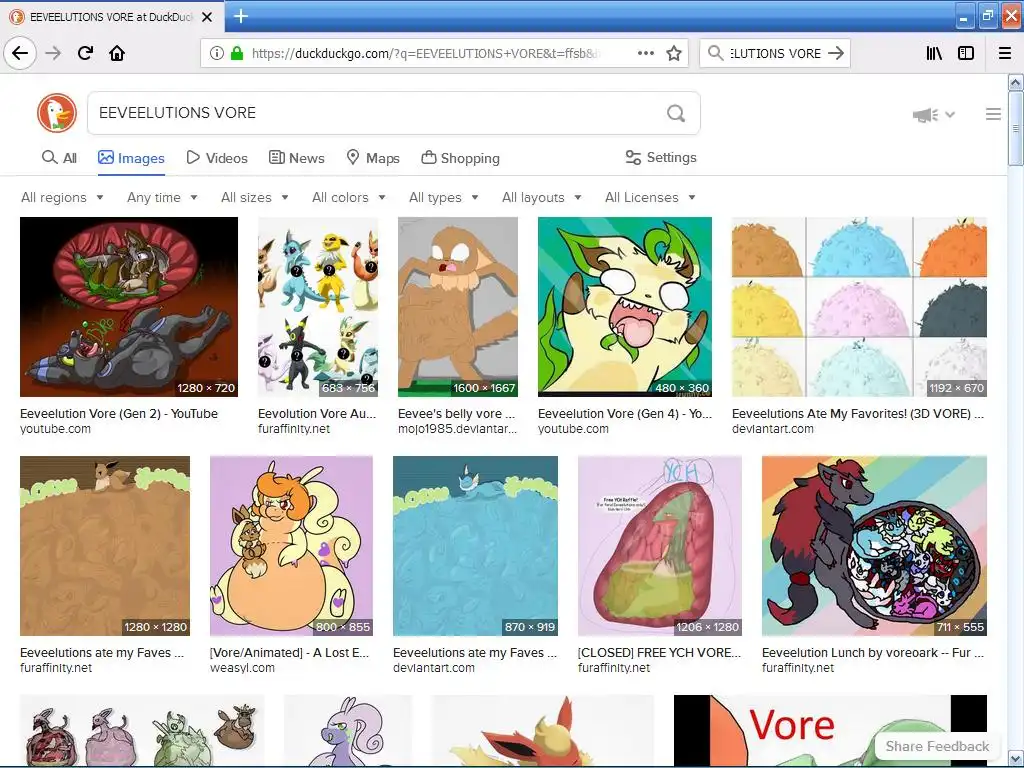Open the 1206 × 1280 thumbnail
Image resolution: width=1024 pixels, height=768 pixels.
tap(660, 546)
